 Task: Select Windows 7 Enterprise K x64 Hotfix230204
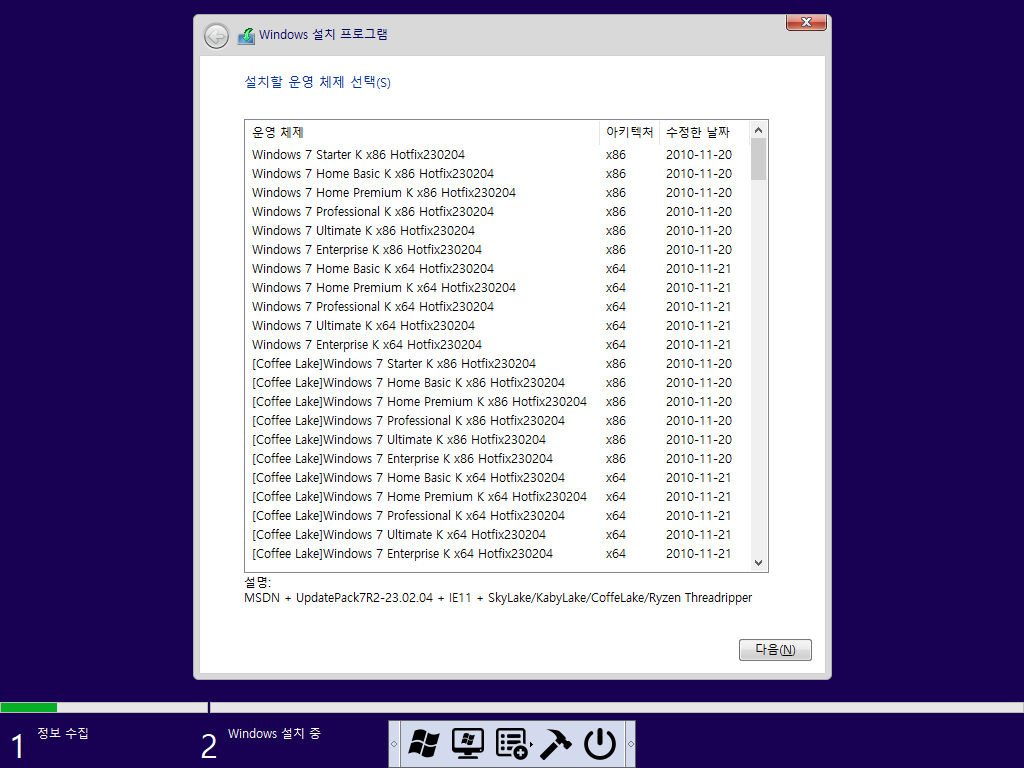coord(498,344)
